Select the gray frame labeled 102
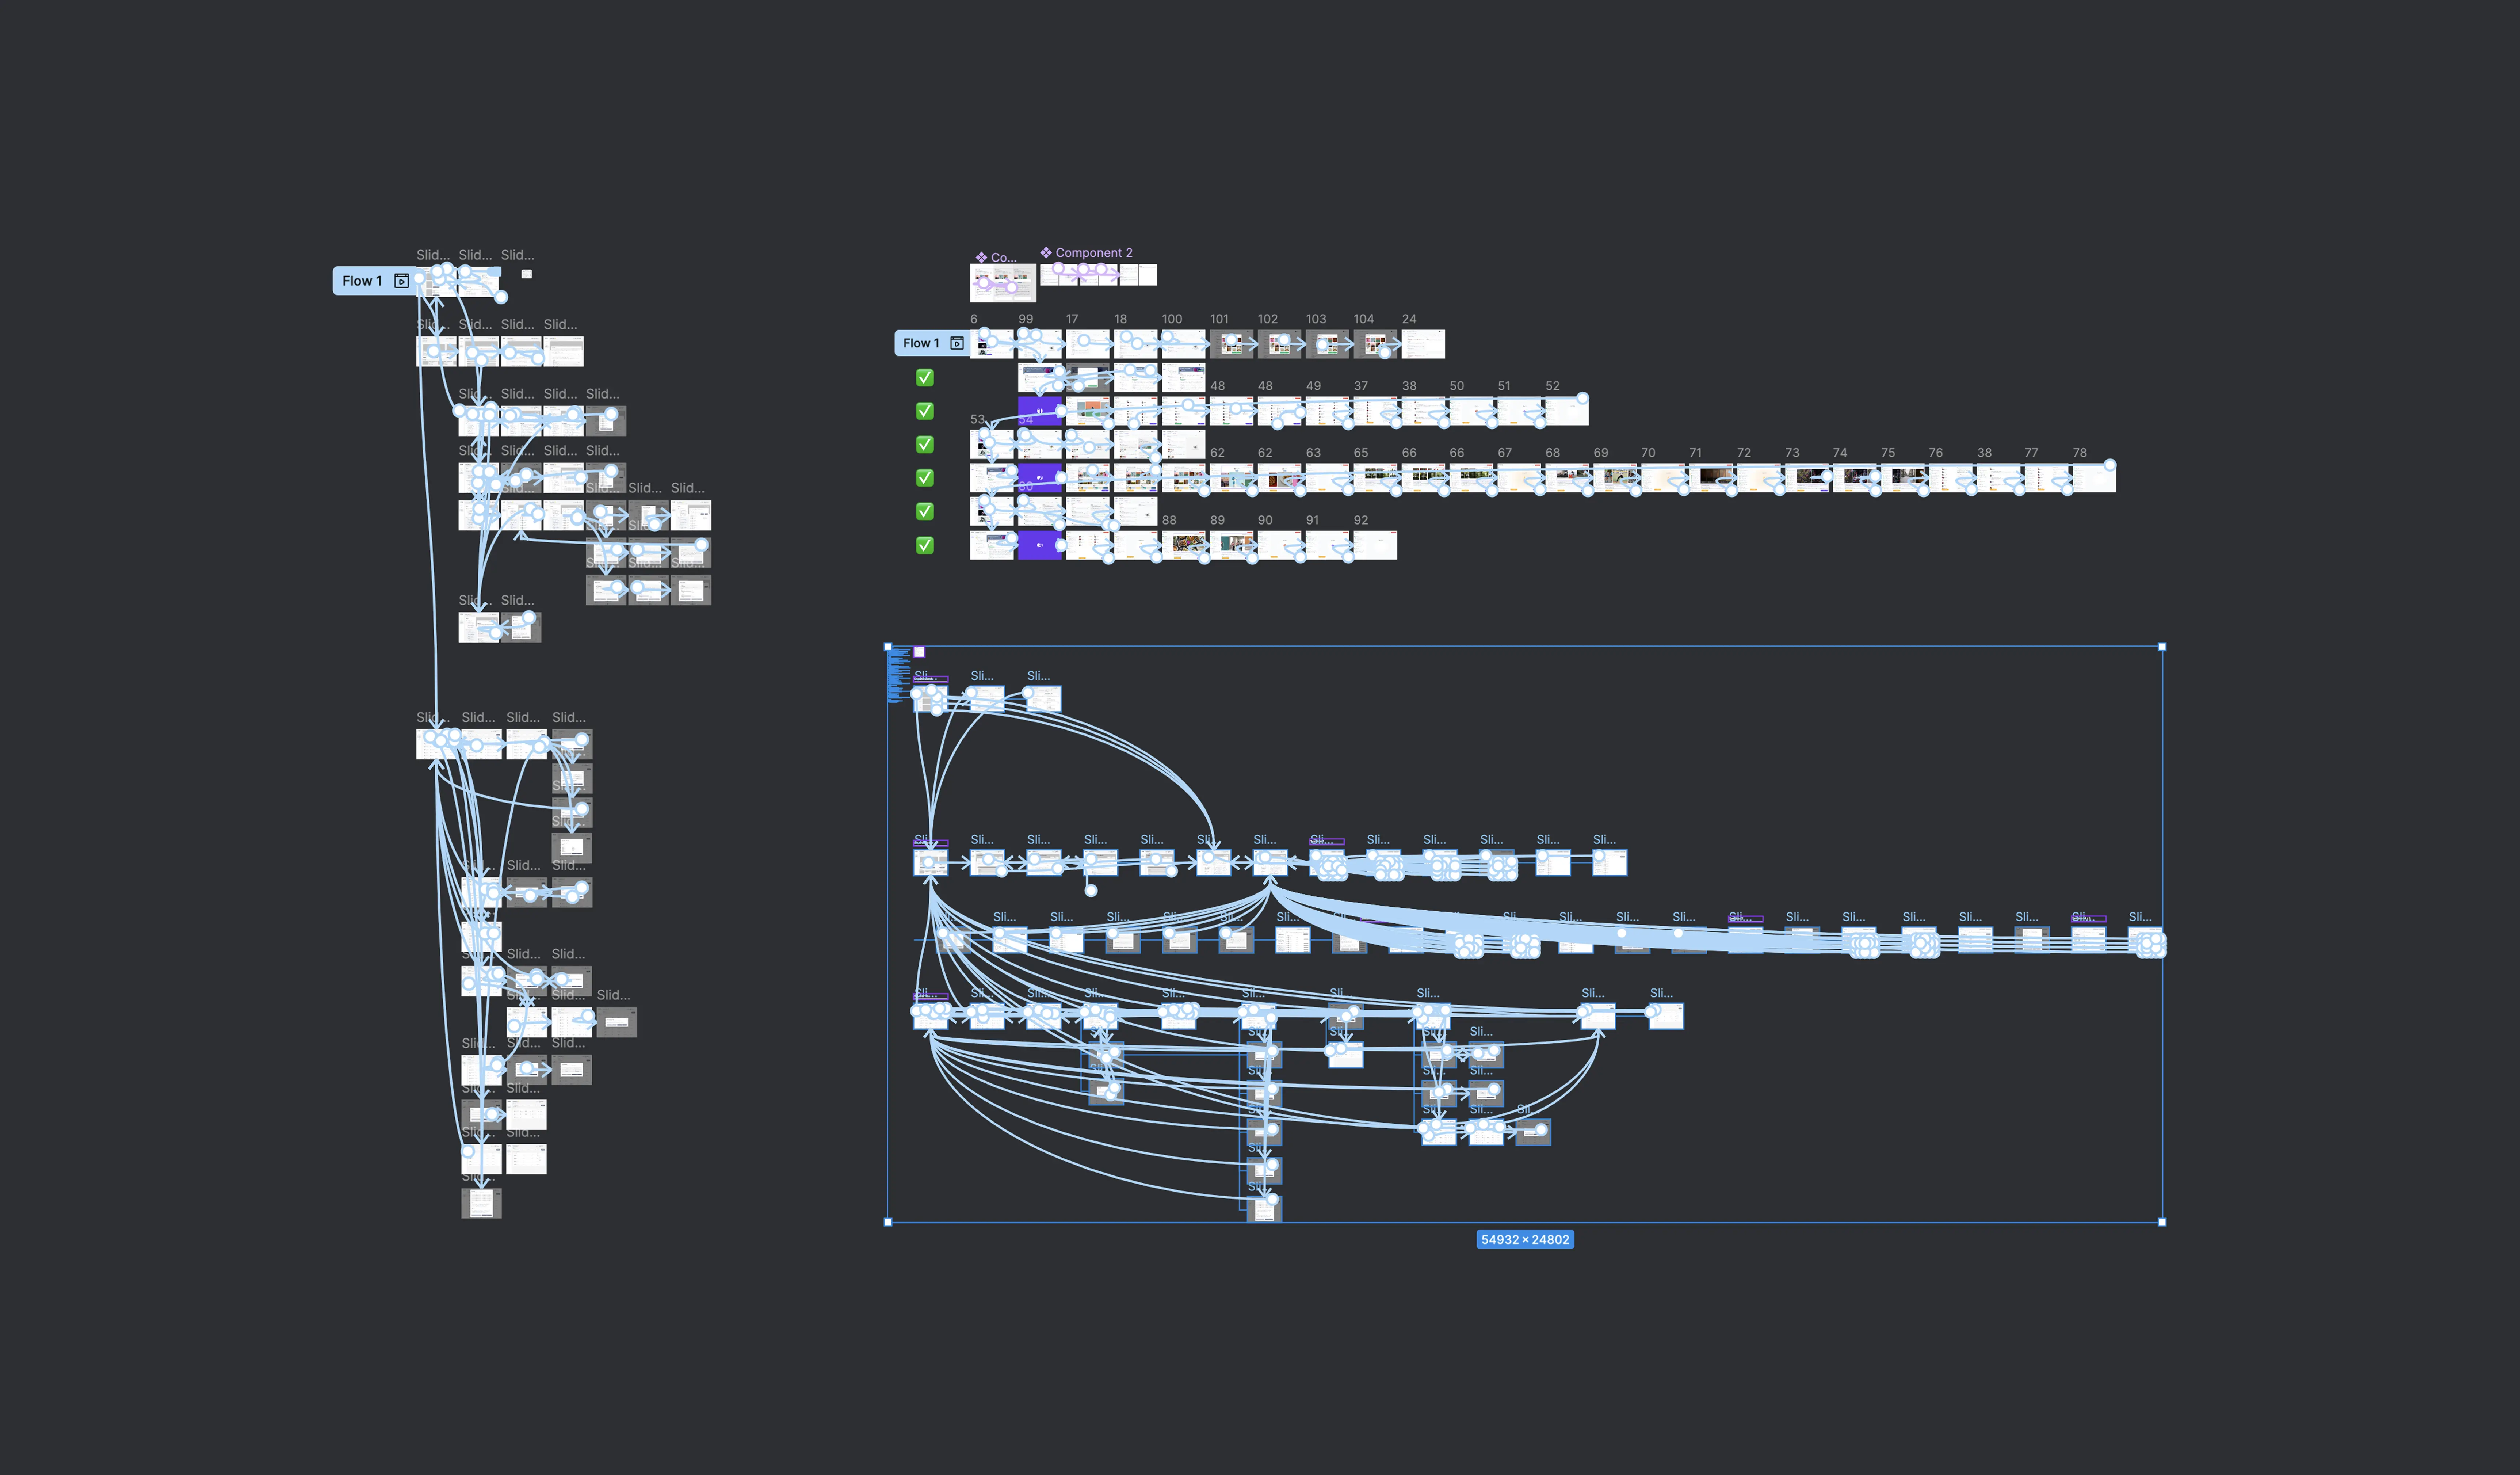The image size is (2520, 1475). tap(1280, 344)
